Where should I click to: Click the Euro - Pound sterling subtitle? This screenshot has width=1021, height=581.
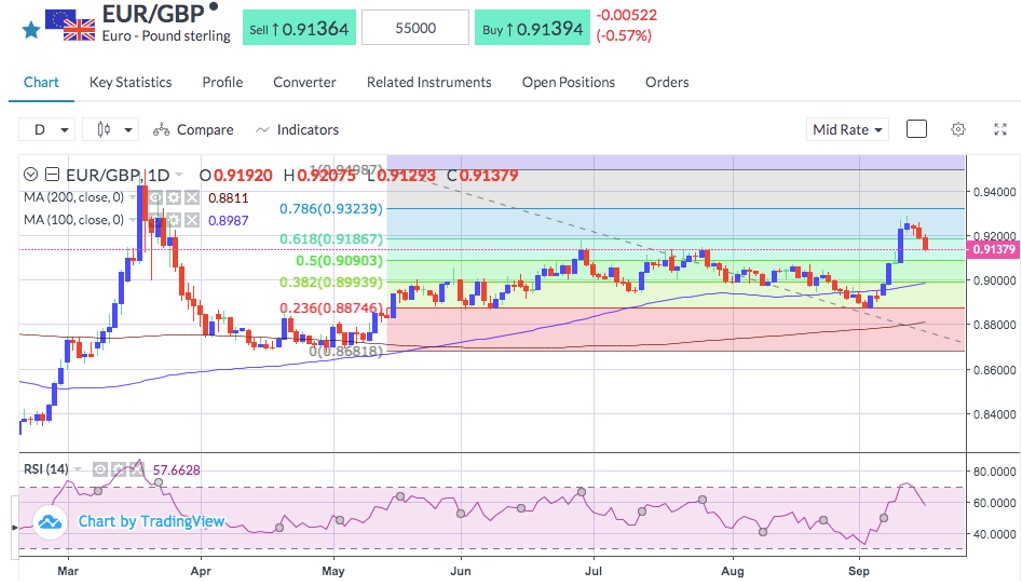[166, 36]
